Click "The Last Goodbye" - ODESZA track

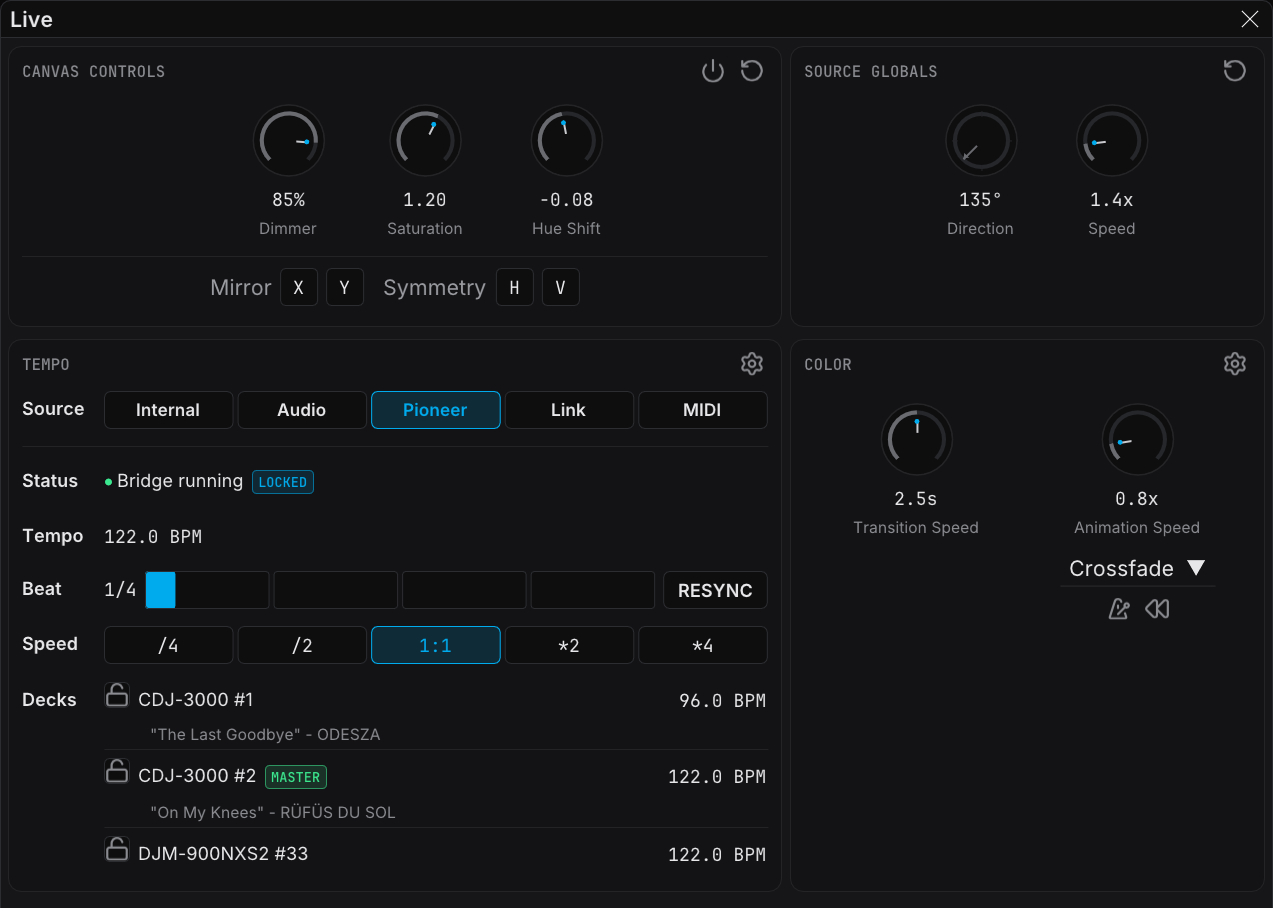265,735
